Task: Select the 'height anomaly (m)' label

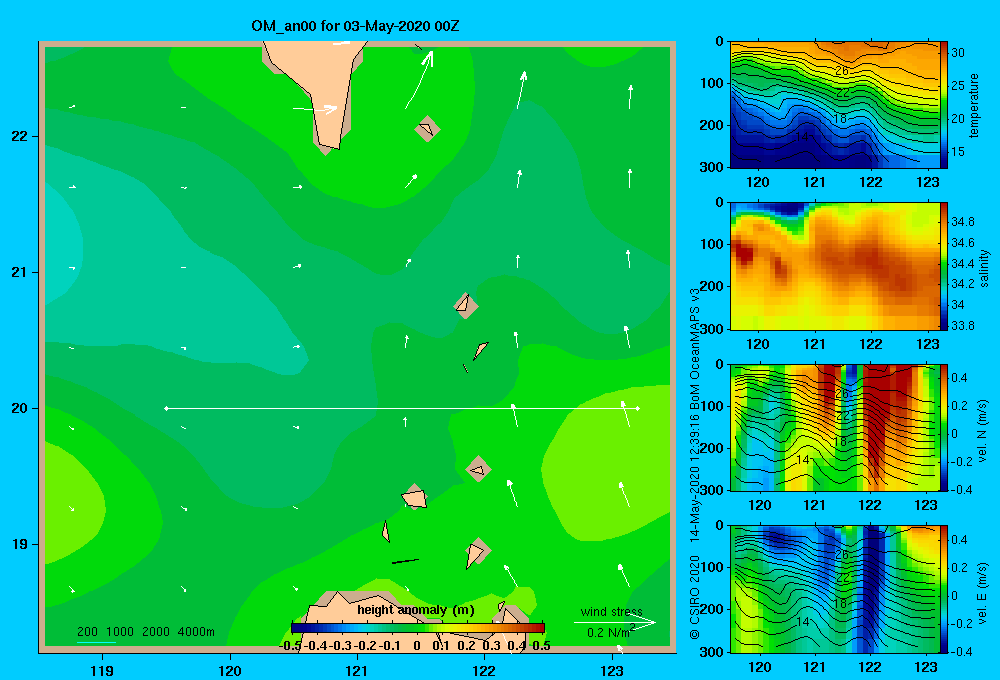Action: pyautogui.click(x=416, y=610)
